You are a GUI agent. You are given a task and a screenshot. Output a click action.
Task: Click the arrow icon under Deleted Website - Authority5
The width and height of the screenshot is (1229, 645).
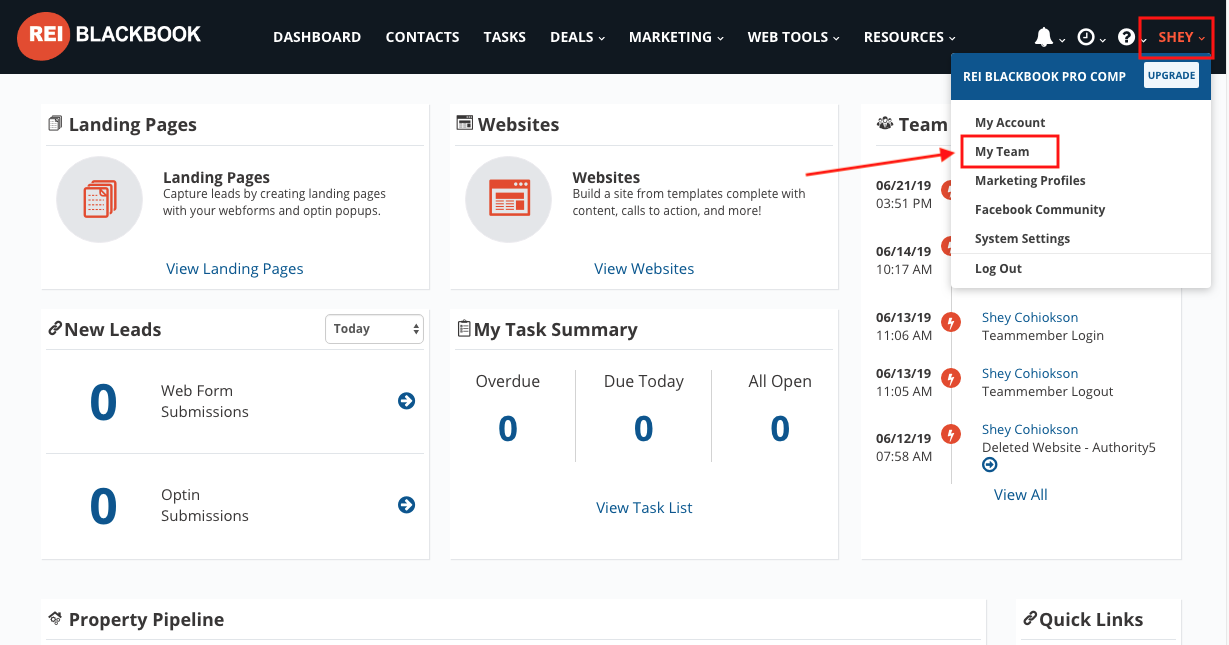[990, 465]
